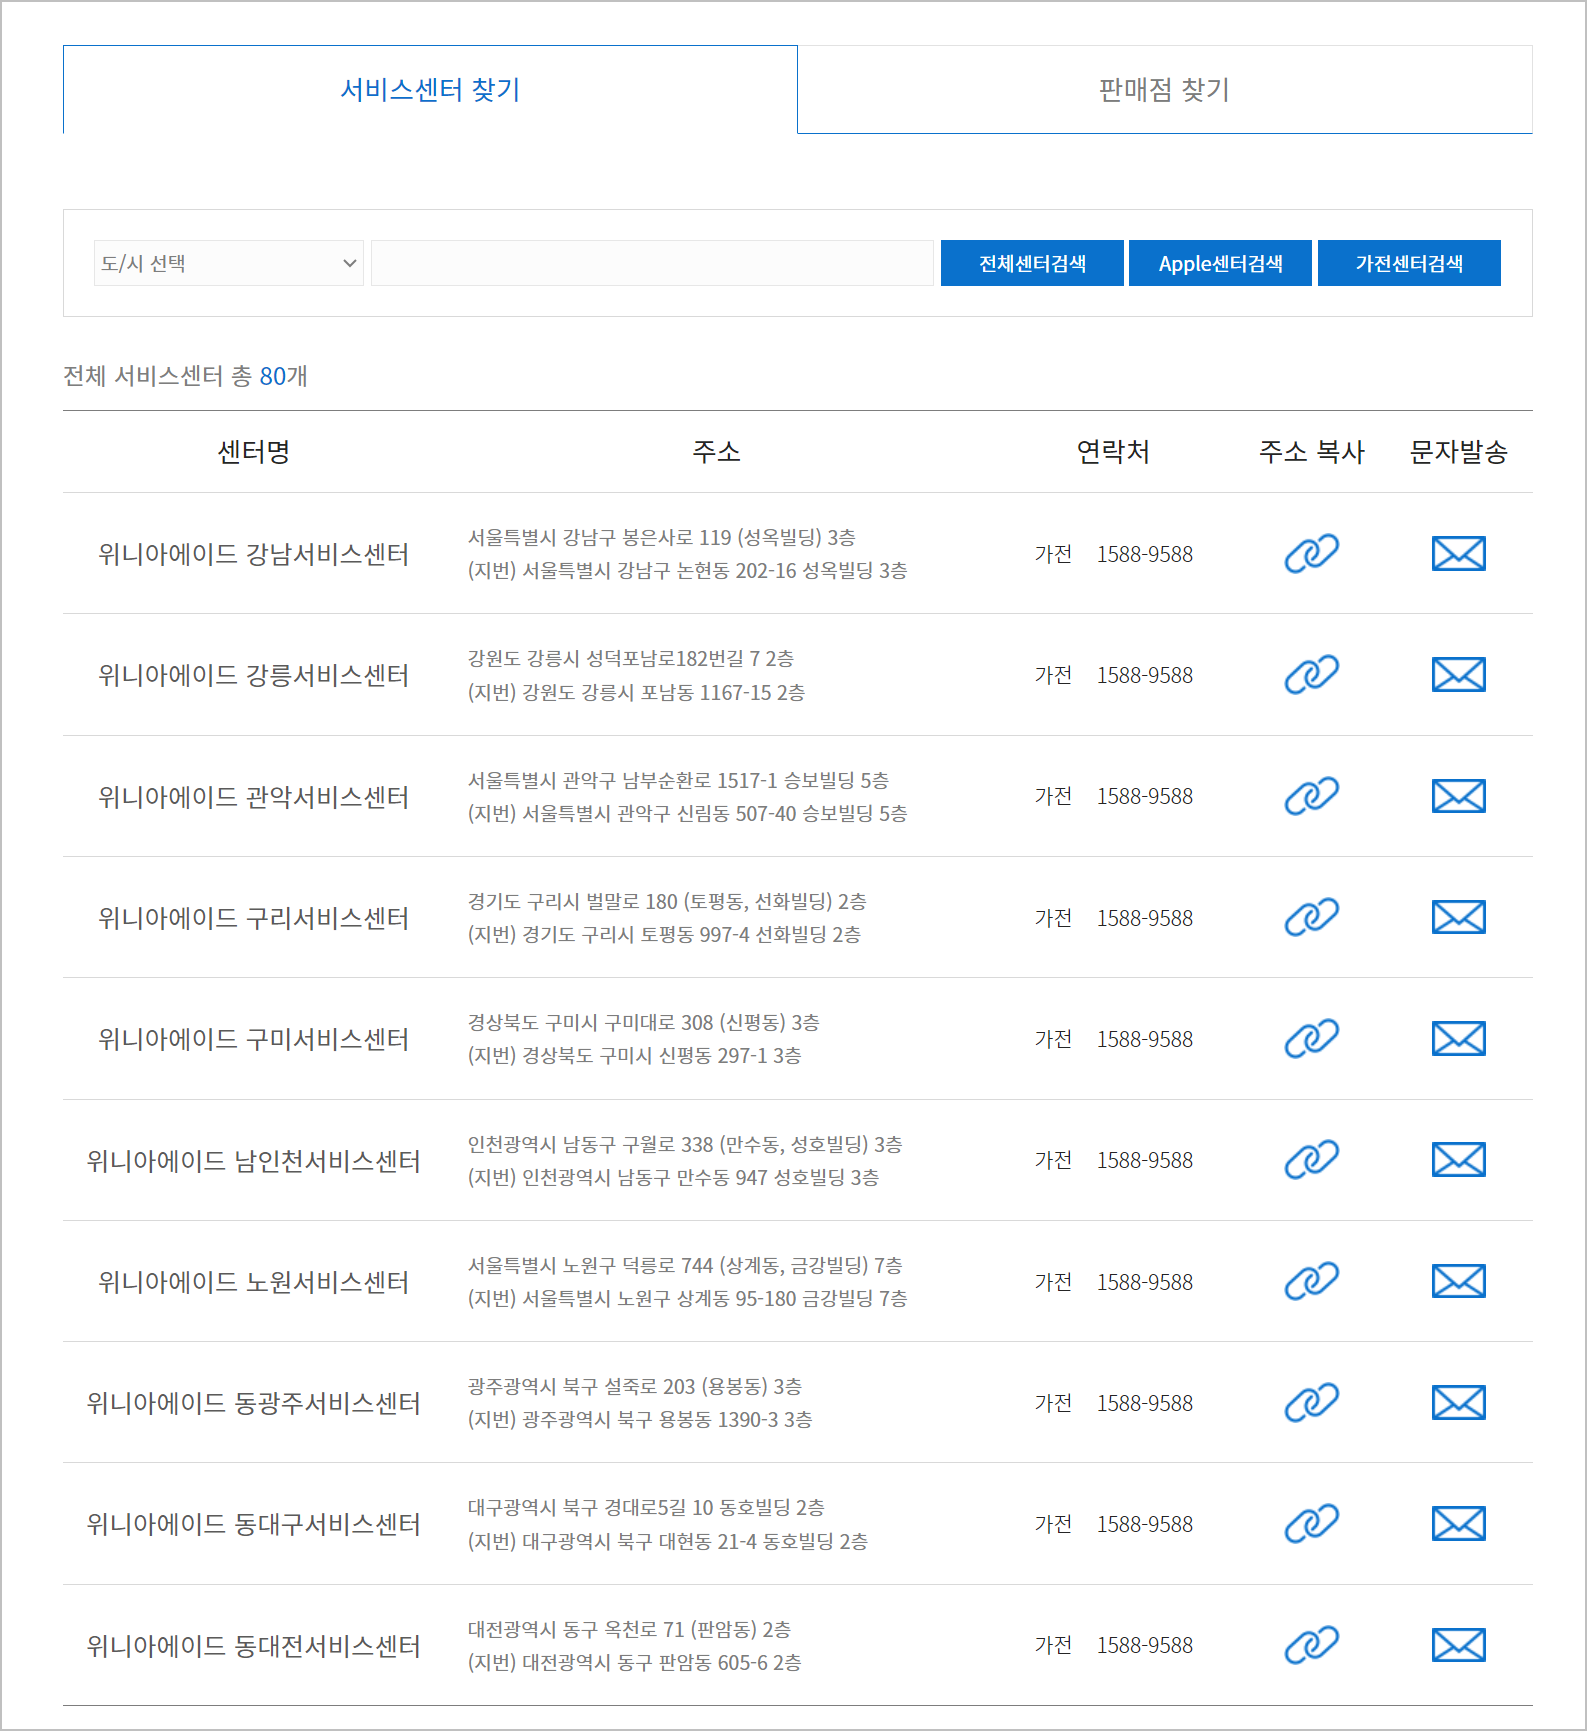
Task: Click 센터명 column header
Action: pyautogui.click(x=253, y=451)
